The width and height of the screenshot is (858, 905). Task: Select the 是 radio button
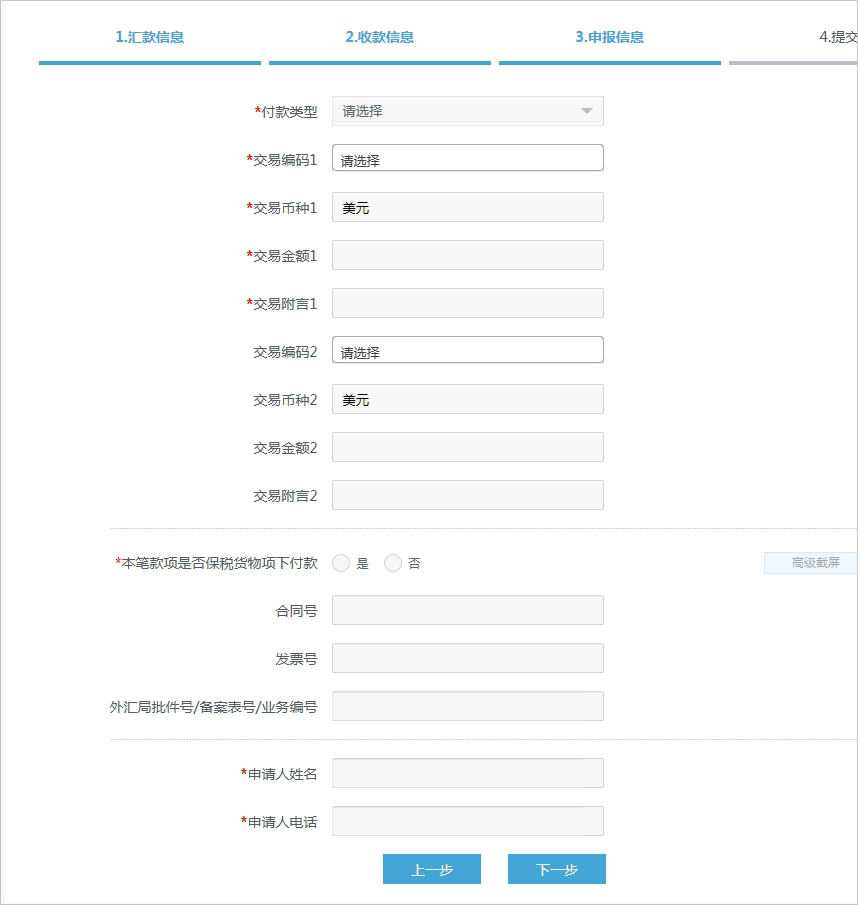(x=341, y=563)
